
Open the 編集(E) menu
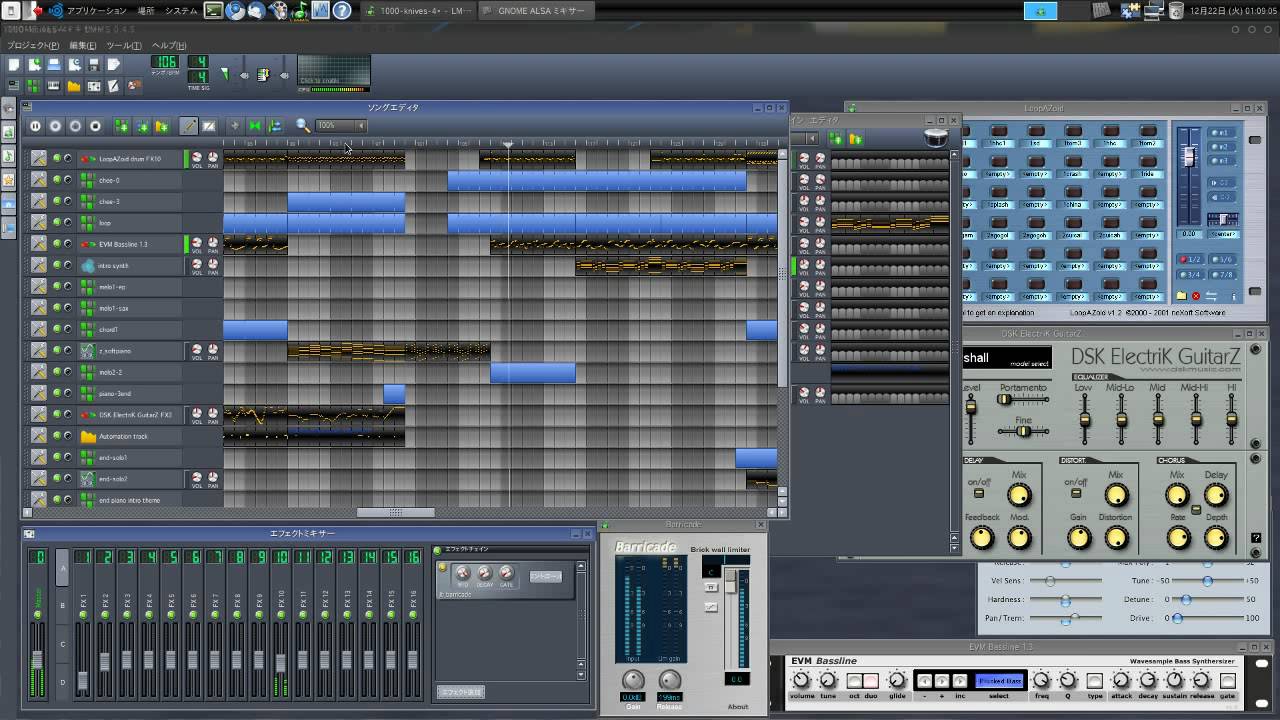point(83,45)
